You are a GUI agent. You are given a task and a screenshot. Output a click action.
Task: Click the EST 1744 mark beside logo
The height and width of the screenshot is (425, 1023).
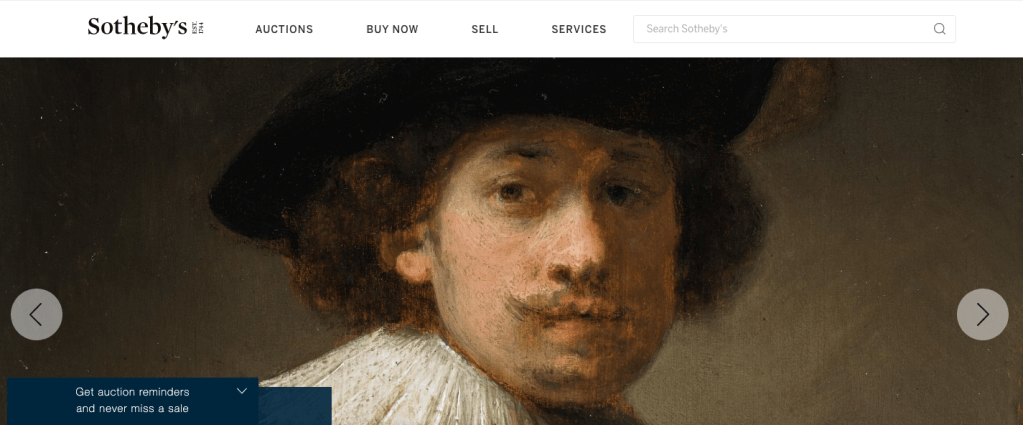coord(198,27)
